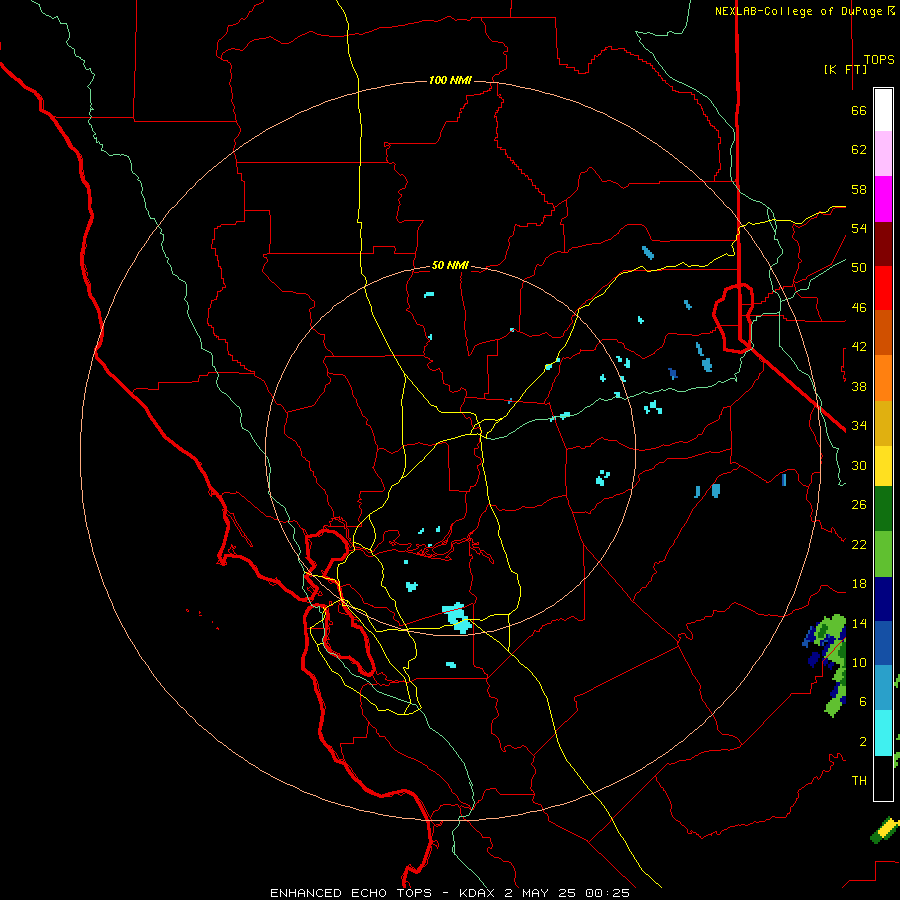Click the legend value "34"
This screenshot has width=900, height=900.
859,426
